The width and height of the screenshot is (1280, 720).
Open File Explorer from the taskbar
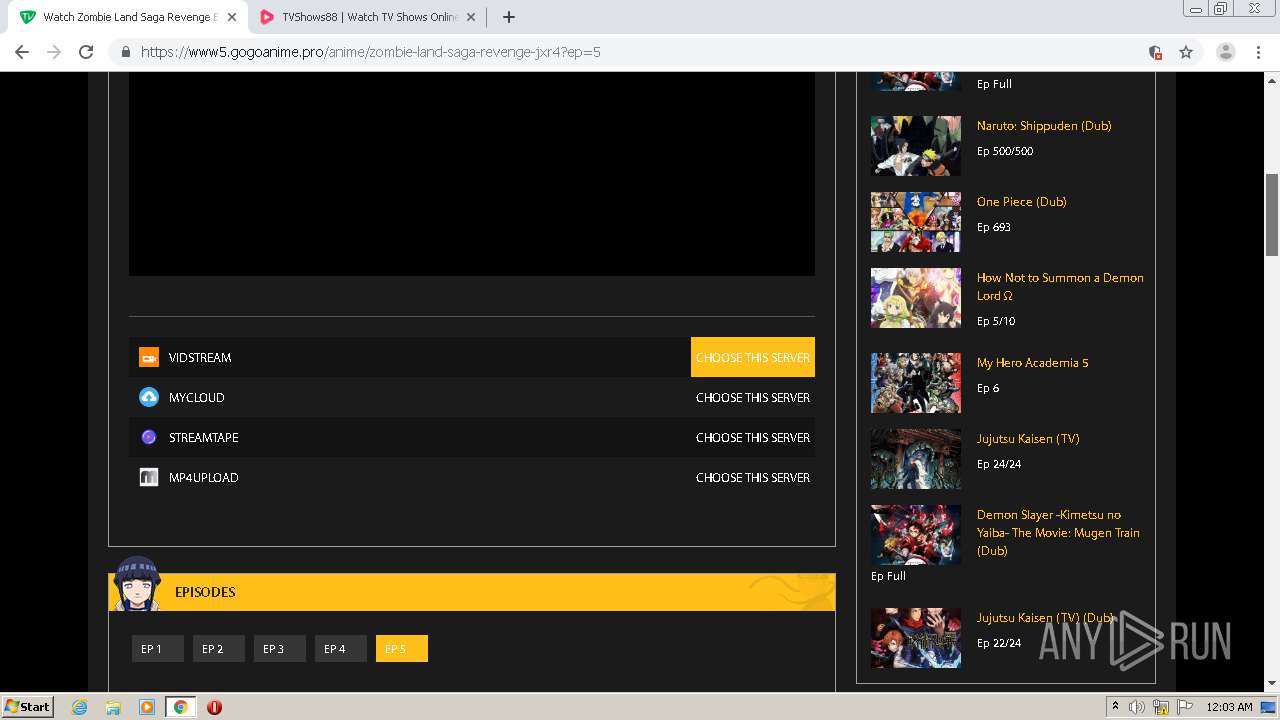(x=113, y=707)
